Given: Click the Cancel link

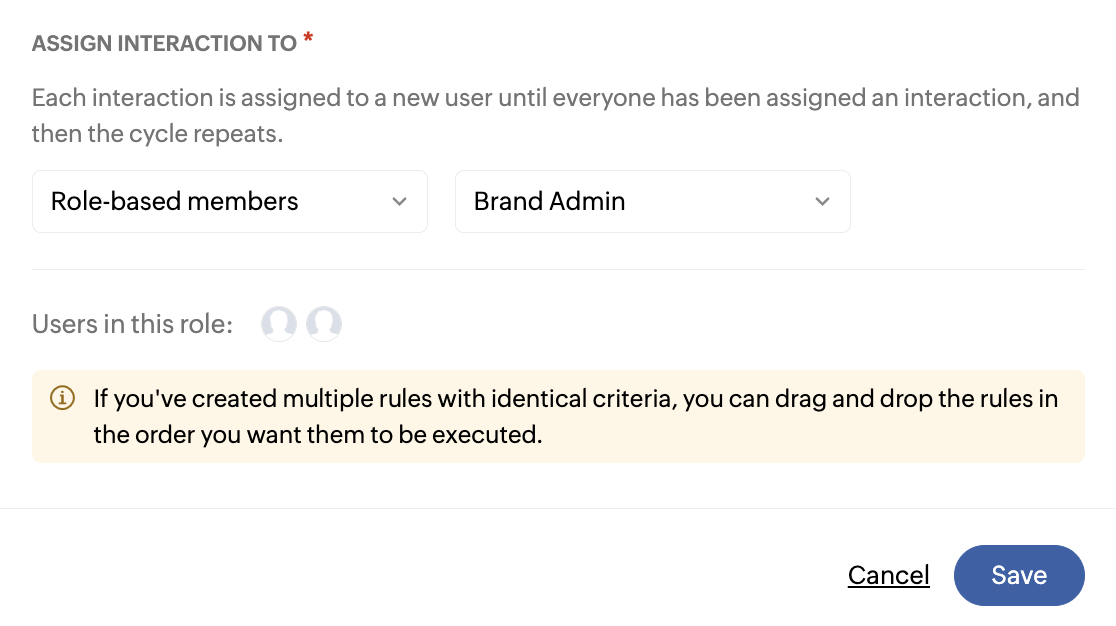Looking at the screenshot, I should [x=888, y=575].
